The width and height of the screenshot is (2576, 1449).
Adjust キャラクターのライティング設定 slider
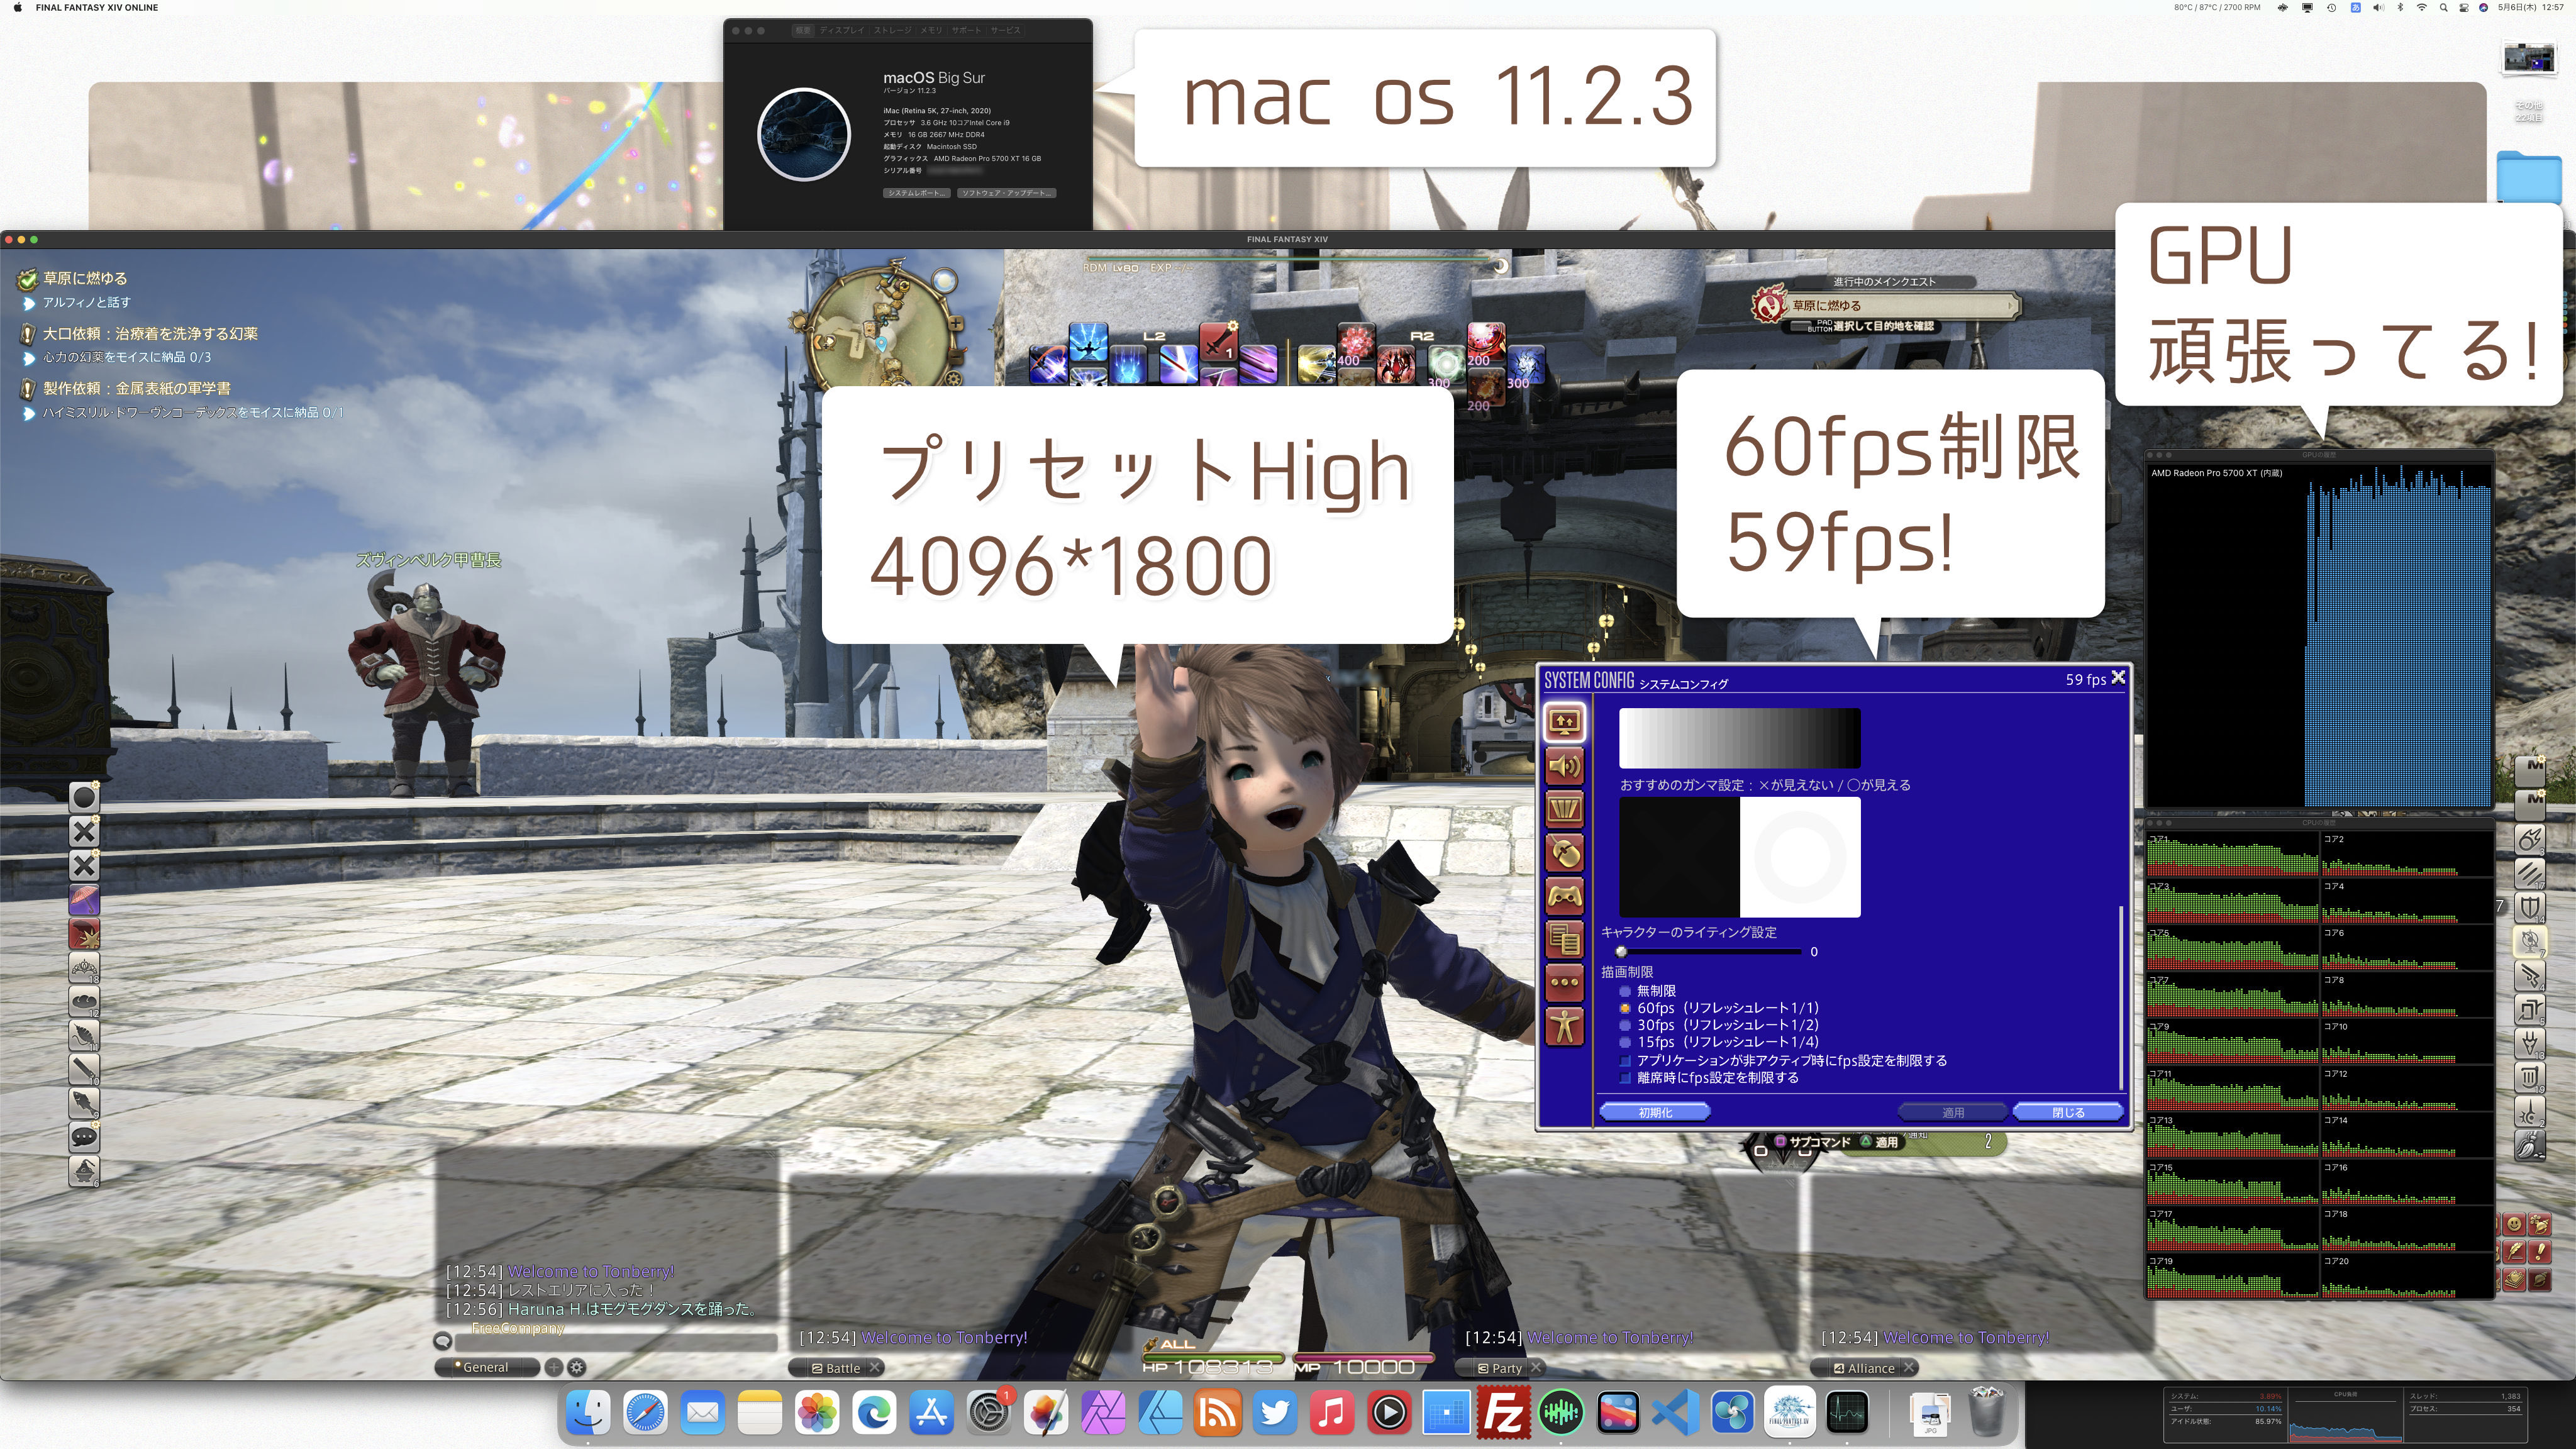click(1710, 951)
